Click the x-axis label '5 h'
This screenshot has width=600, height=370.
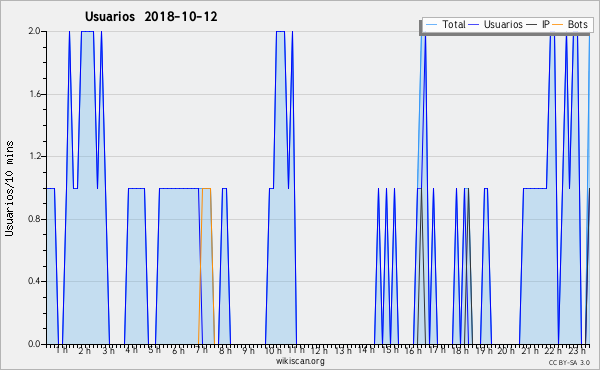pos(155,350)
